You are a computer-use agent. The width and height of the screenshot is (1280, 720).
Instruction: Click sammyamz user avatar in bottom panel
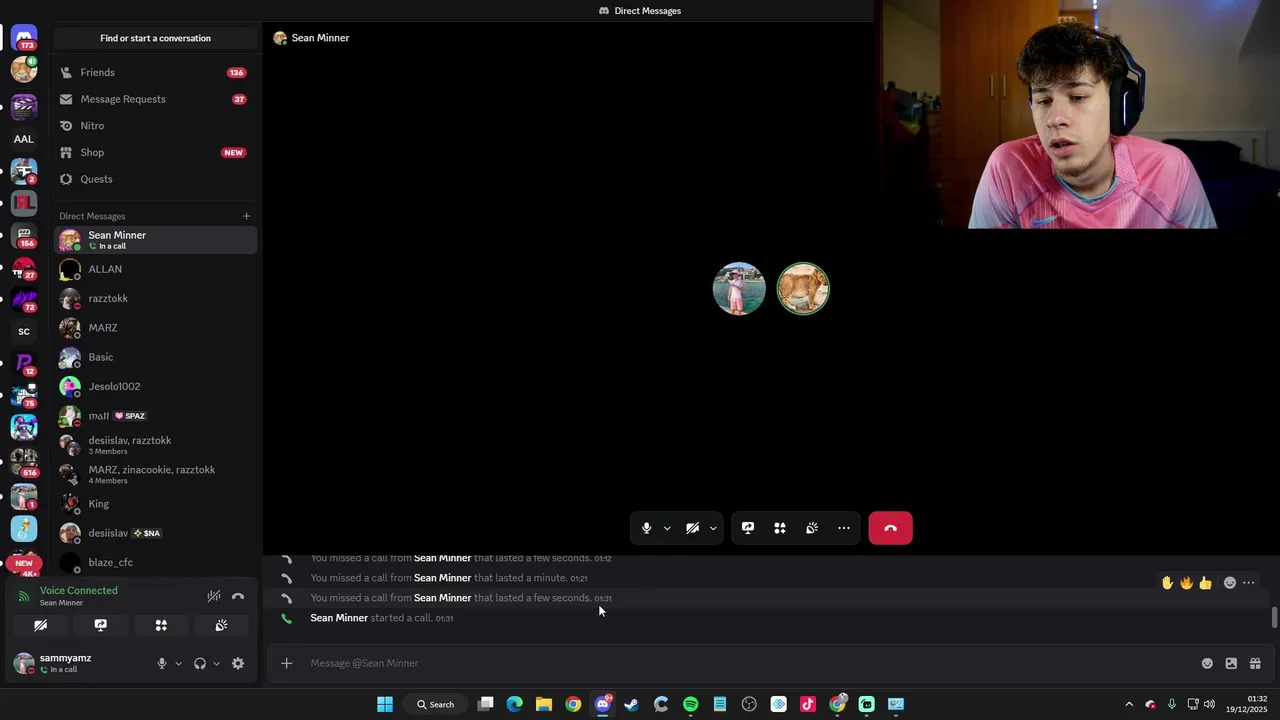coord(24,663)
